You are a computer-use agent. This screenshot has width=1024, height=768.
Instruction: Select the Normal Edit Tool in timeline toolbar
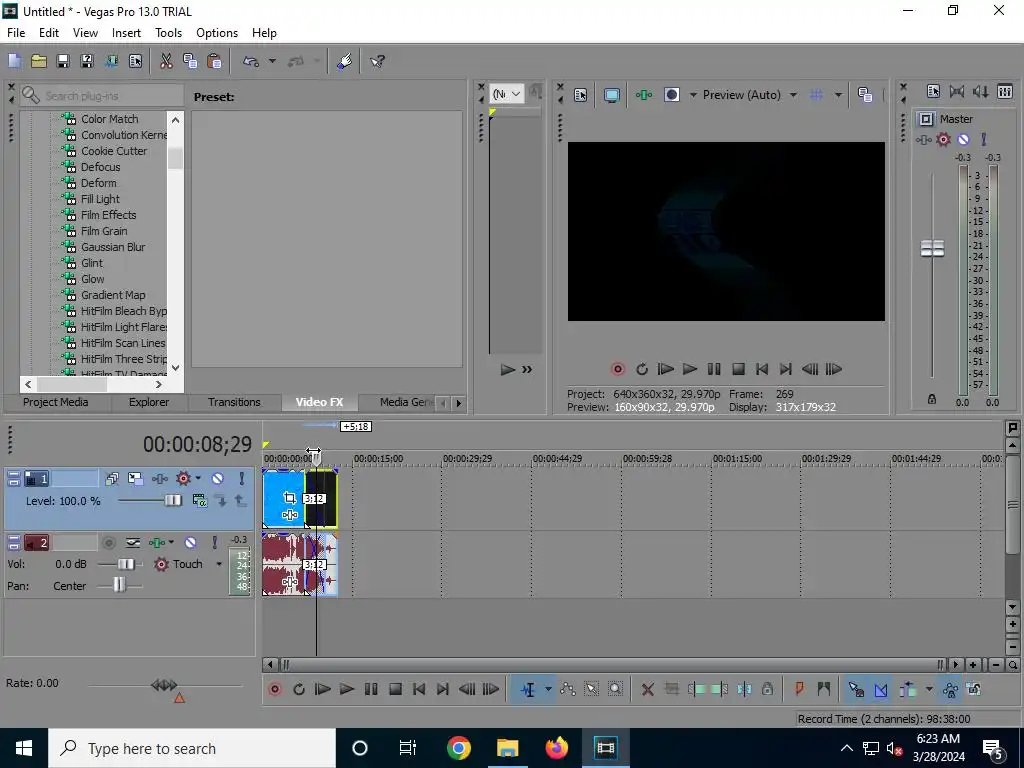(528, 689)
